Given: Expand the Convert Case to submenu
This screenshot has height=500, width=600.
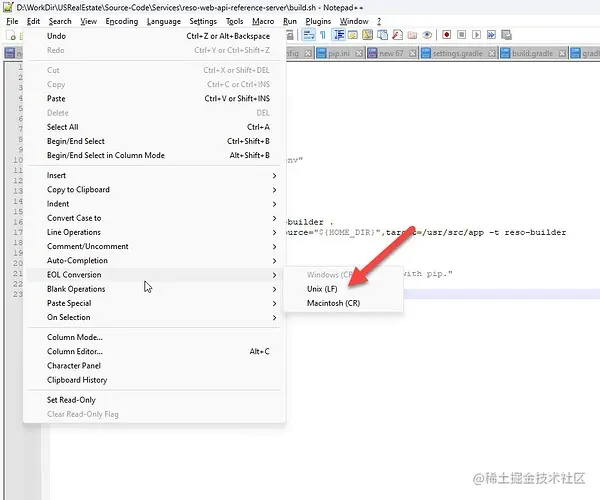Looking at the screenshot, I should [x=155, y=218].
